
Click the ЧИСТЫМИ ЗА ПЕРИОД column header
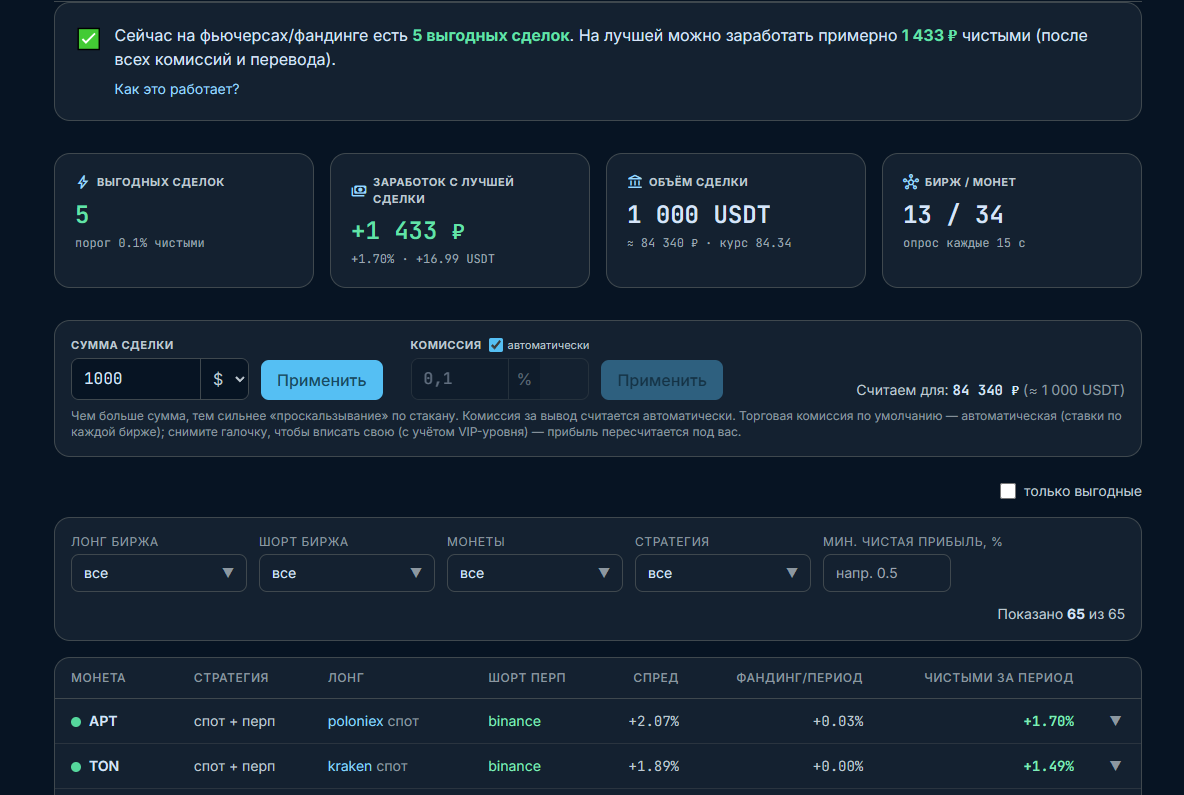(998, 678)
